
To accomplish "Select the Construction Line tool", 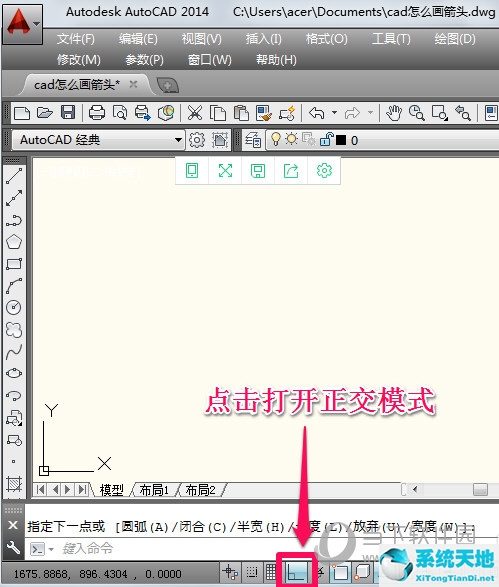I will coord(14,198).
